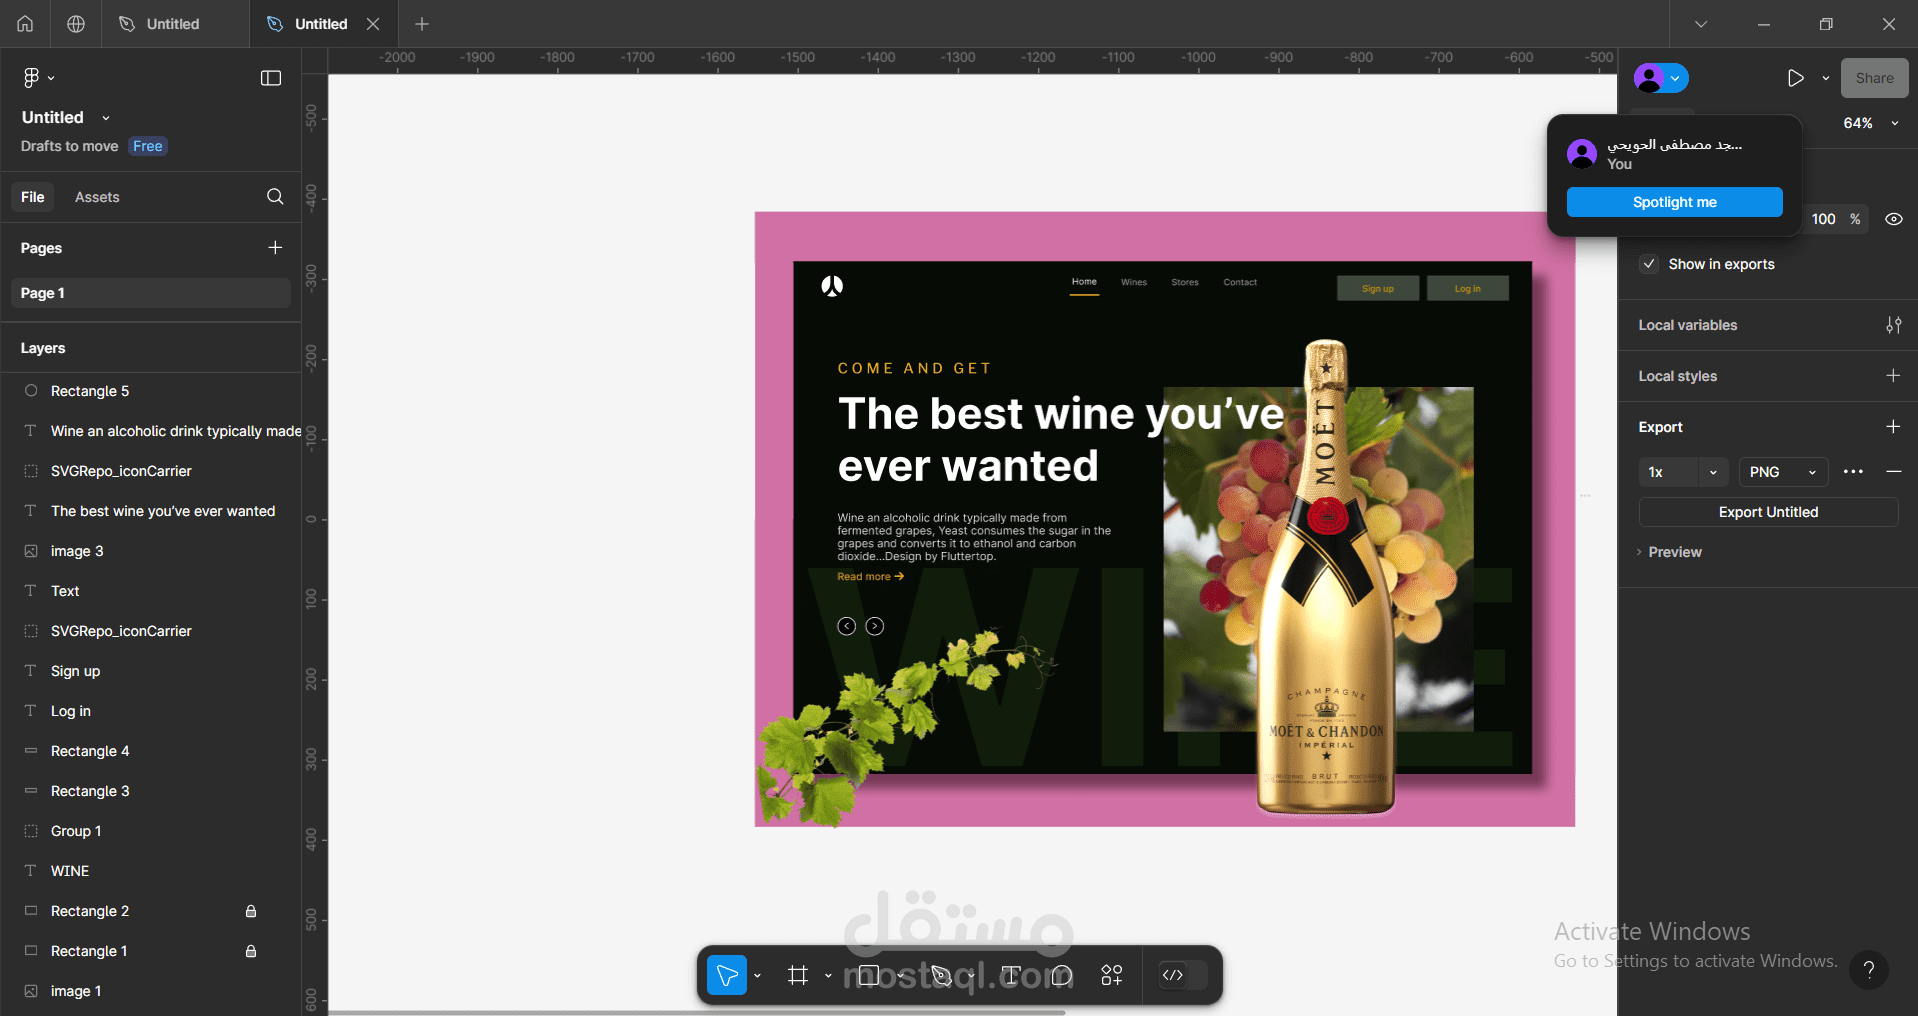This screenshot has width=1918, height=1016.
Task: Click Stores nav item in the design
Action: coord(1185,282)
